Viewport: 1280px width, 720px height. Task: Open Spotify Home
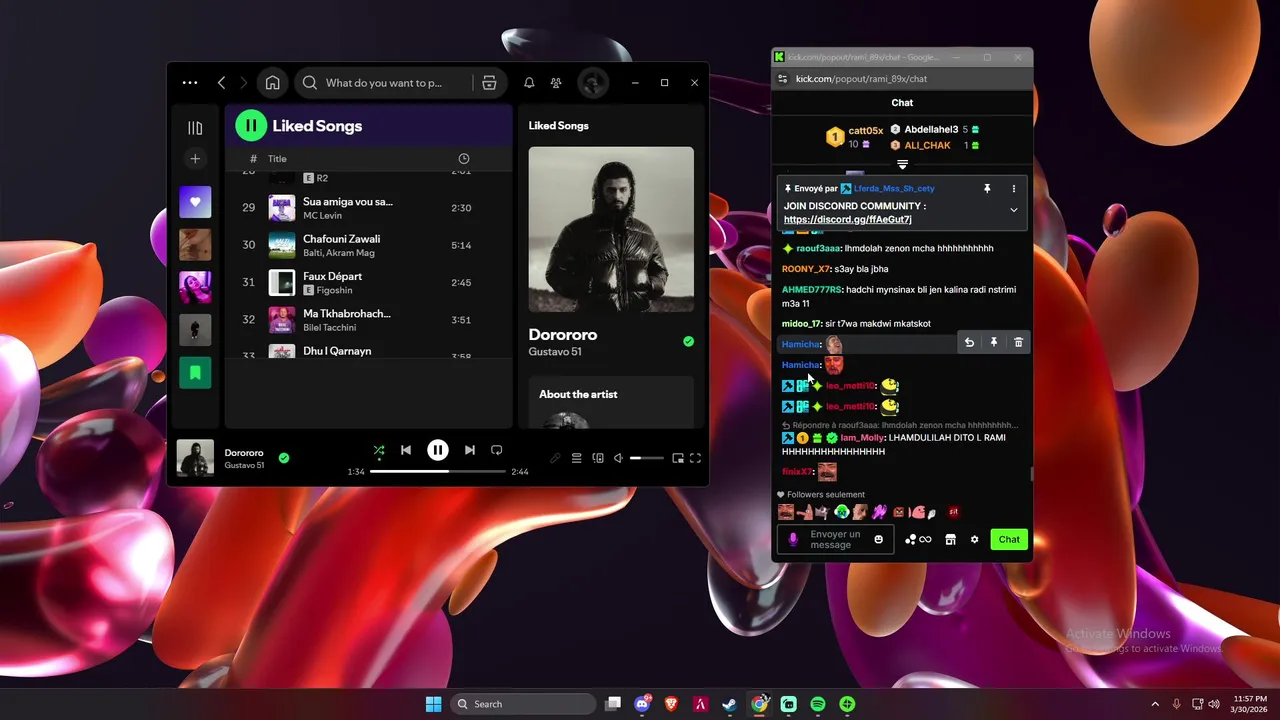272,83
